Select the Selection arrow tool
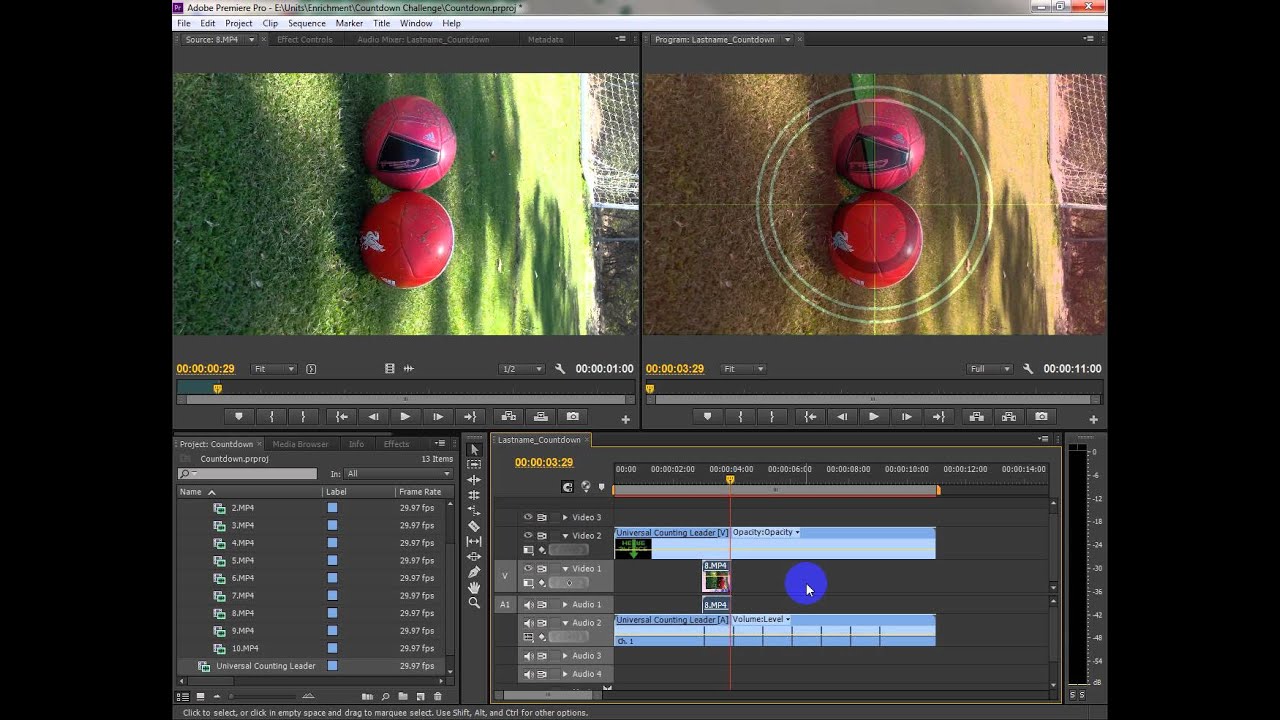Screen dimensions: 1280x720 [x=474, y=449]
